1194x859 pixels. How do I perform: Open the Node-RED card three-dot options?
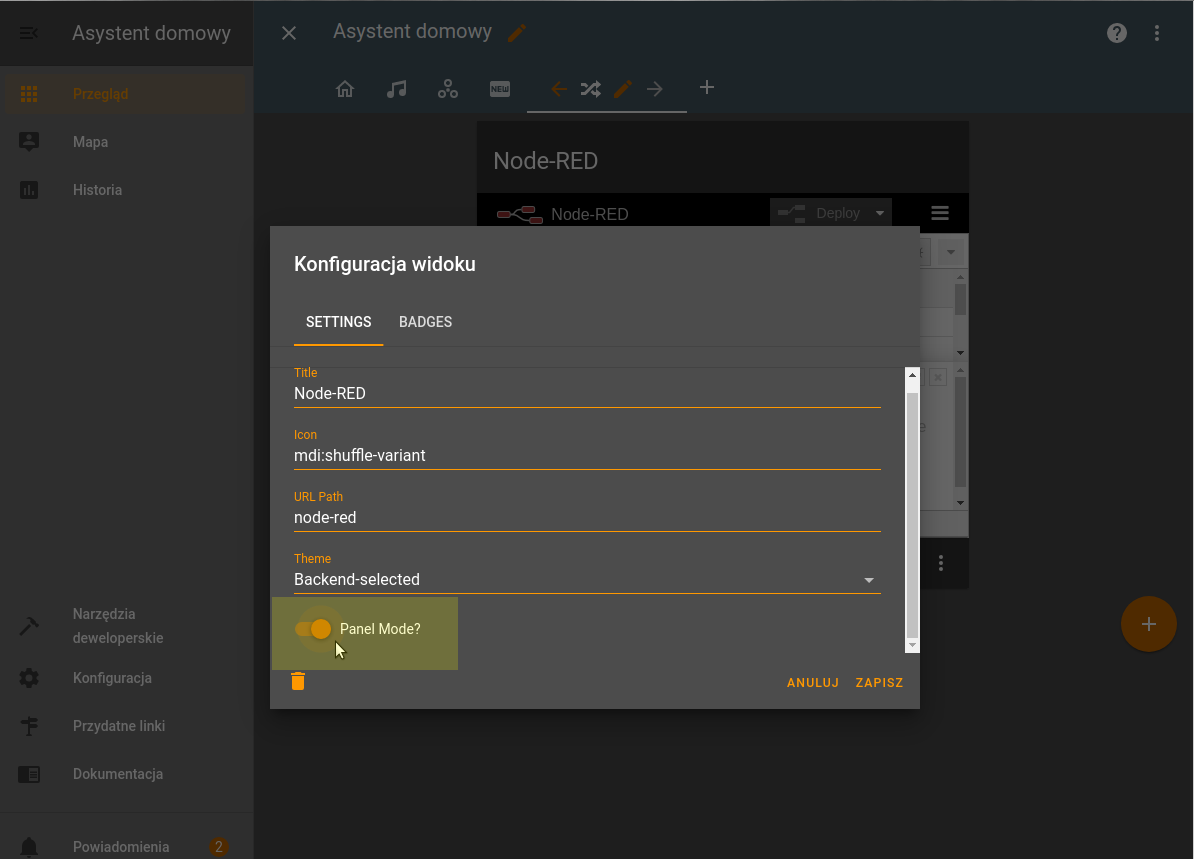tap(941, 563)
